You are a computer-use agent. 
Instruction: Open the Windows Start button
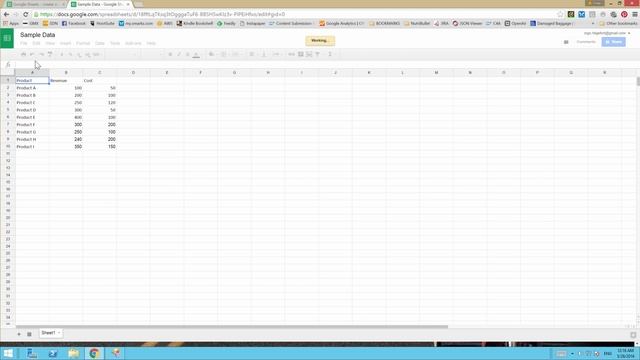coord(8,353)
